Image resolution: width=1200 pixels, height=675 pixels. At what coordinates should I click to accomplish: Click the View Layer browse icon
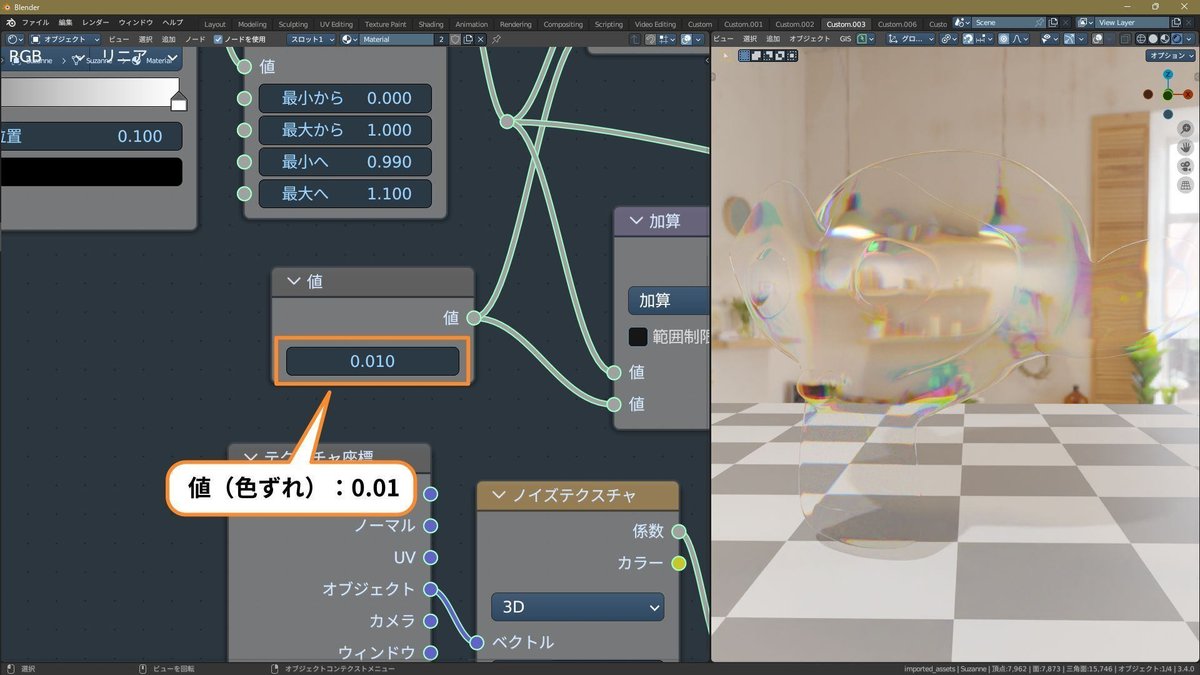pos(1086,22)
